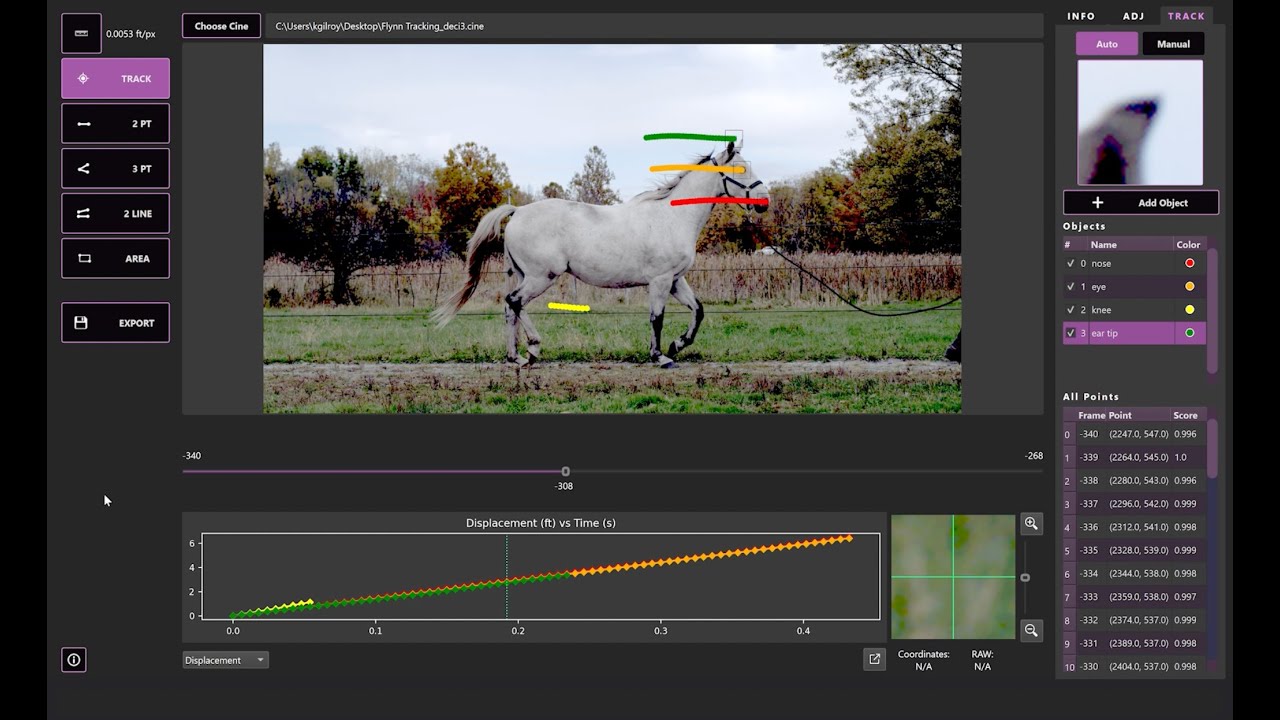Zoom in the magnifier preview
The image size is (1280, 720).
[1031, 523]
